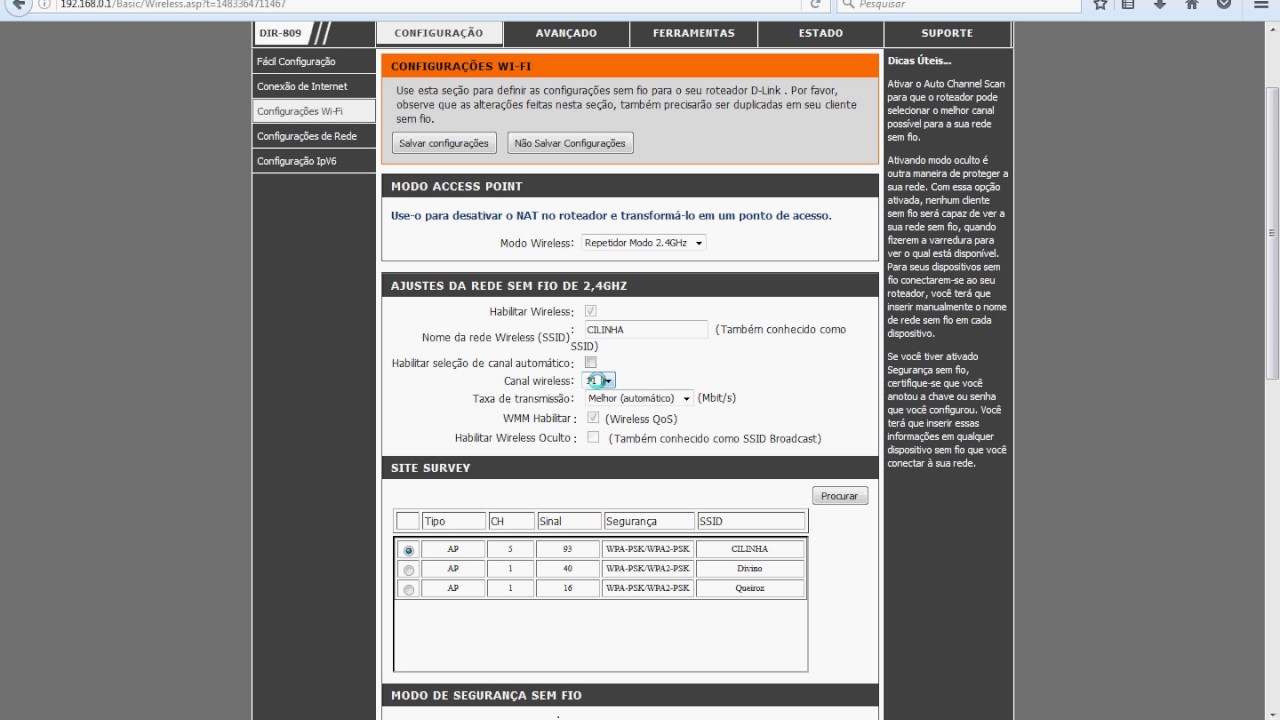Click the CONFIGURAÇÕES WI-FI orange heading
This screenshot has height=720, width=1280.
point(461,66)
